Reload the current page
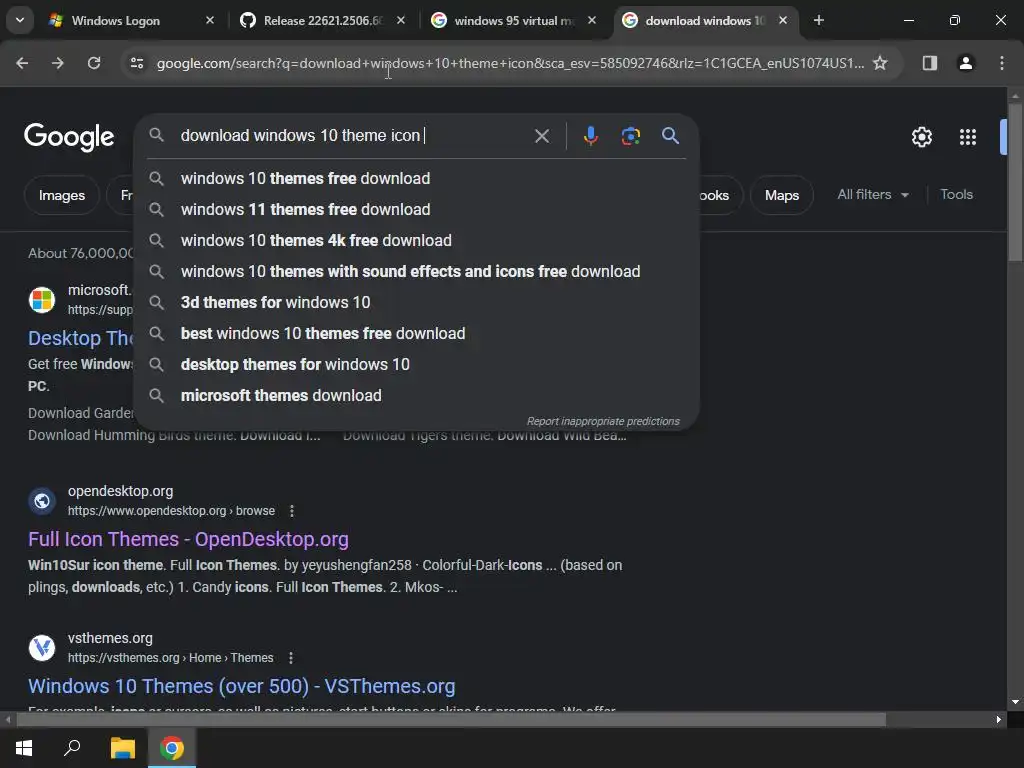The height and width of the screenshot is (768, 1024). [x=94, y=63]
